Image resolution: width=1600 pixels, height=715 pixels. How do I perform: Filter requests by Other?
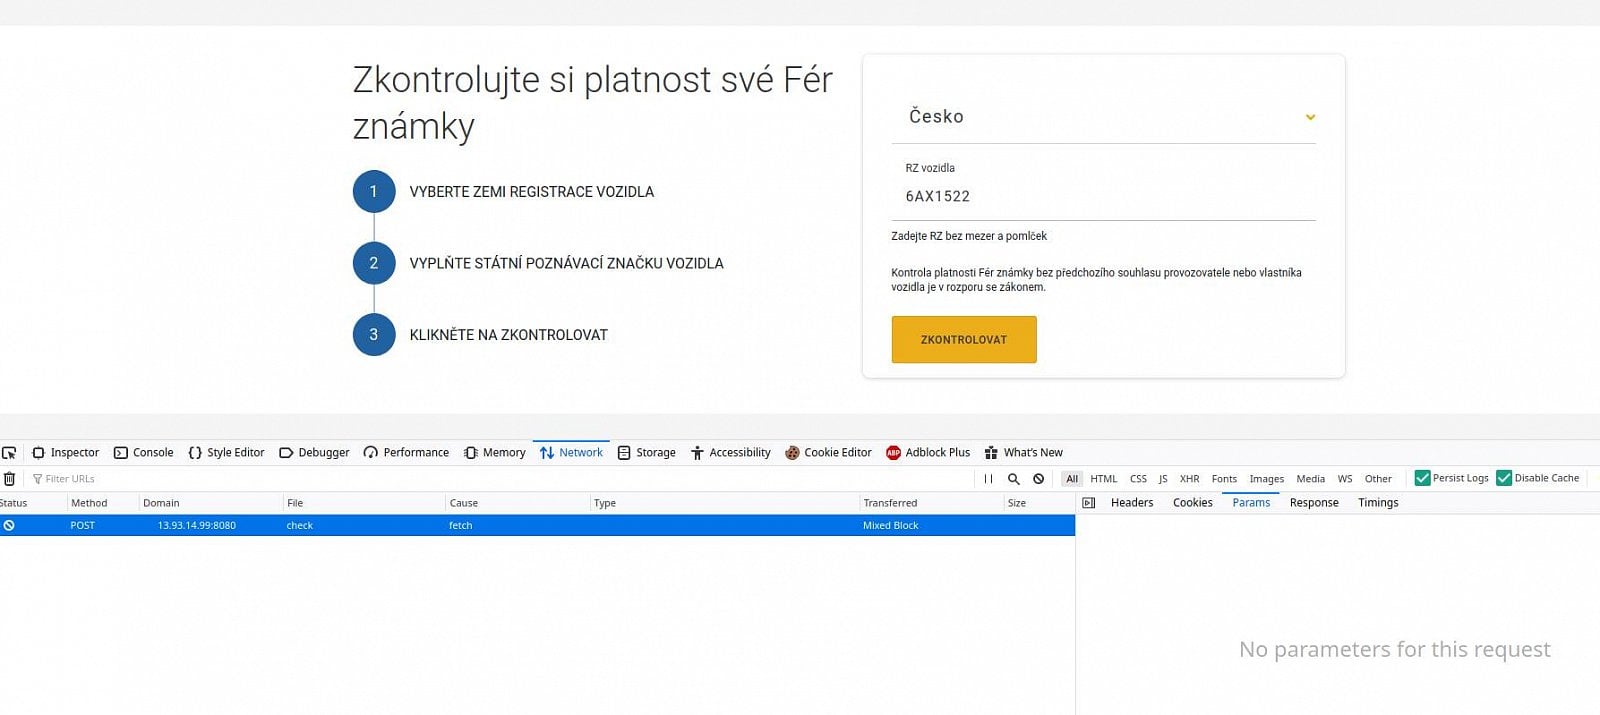point(1378,479)
